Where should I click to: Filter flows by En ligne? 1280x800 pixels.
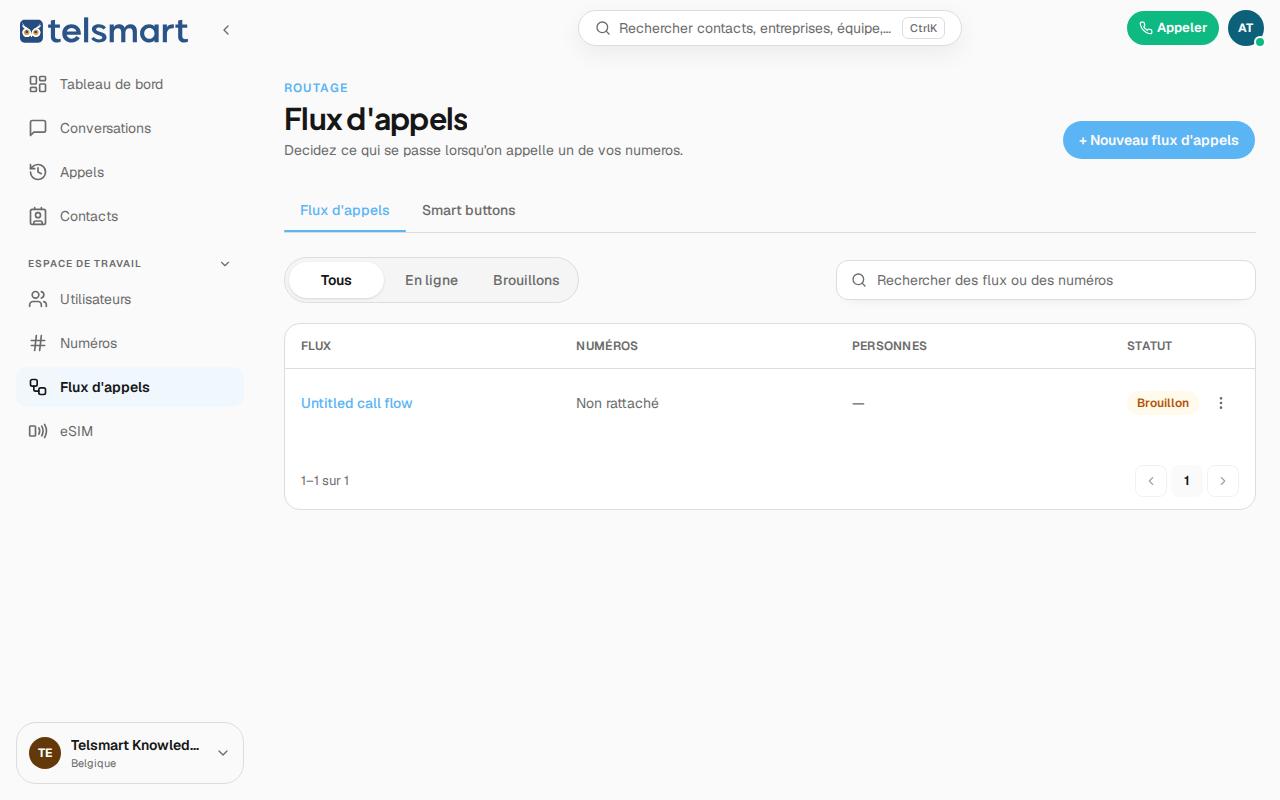(431, 280)
